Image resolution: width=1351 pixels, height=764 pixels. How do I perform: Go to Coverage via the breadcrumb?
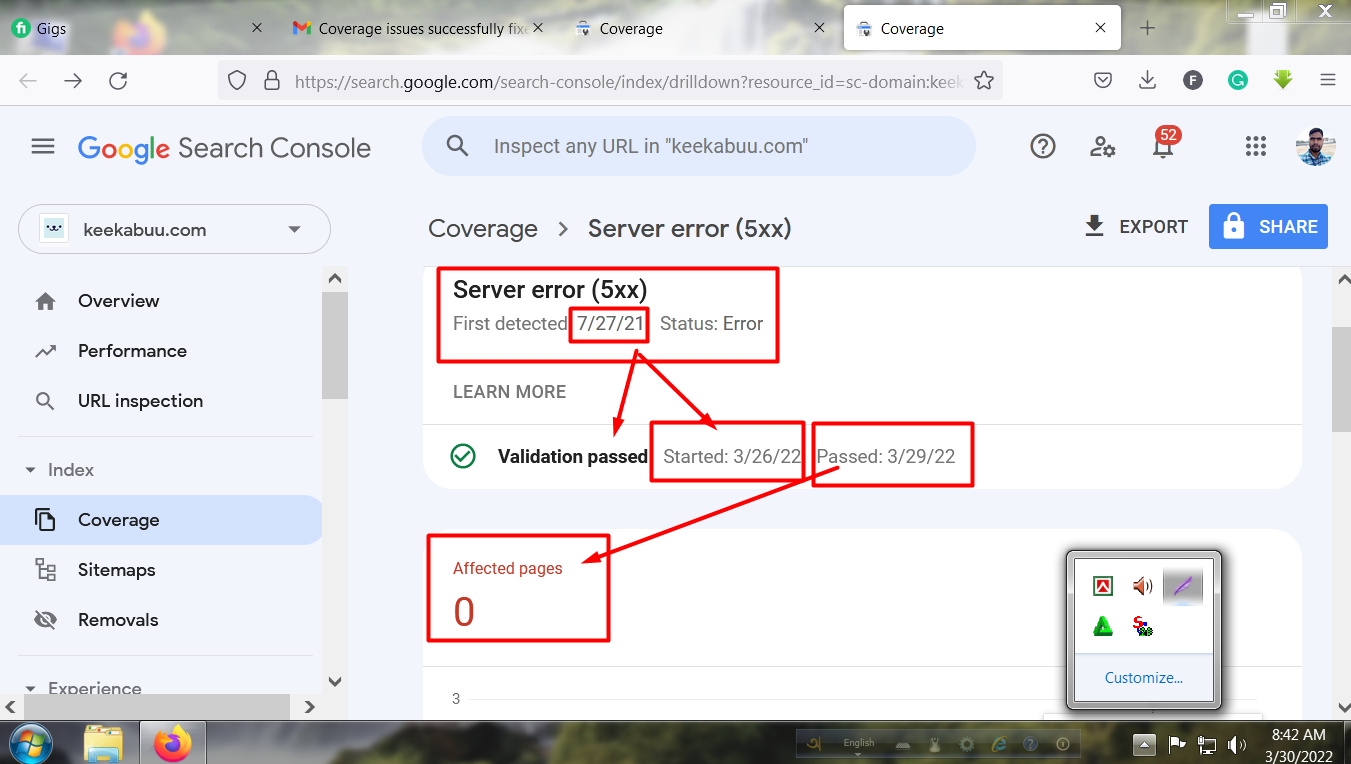coord(483,229)
